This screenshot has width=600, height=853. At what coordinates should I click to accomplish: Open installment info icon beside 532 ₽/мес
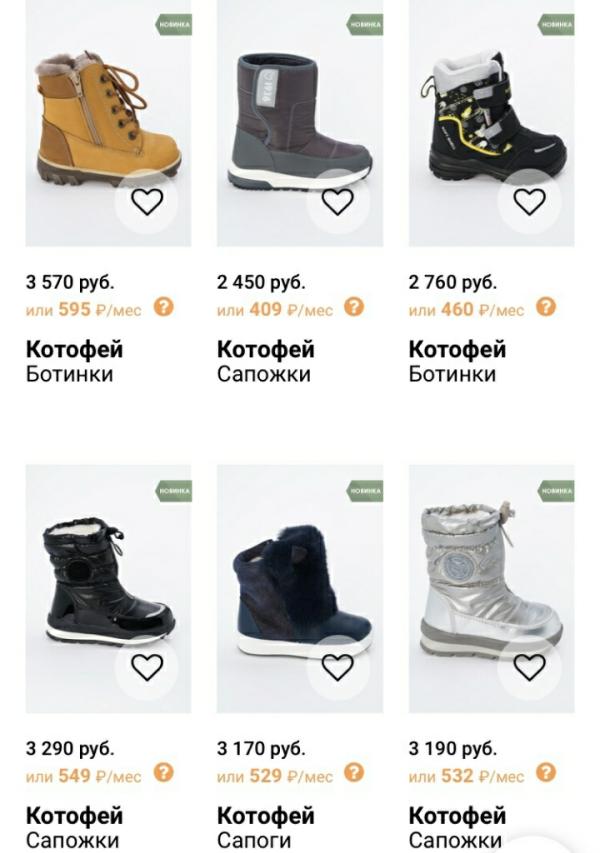point(546,772)
